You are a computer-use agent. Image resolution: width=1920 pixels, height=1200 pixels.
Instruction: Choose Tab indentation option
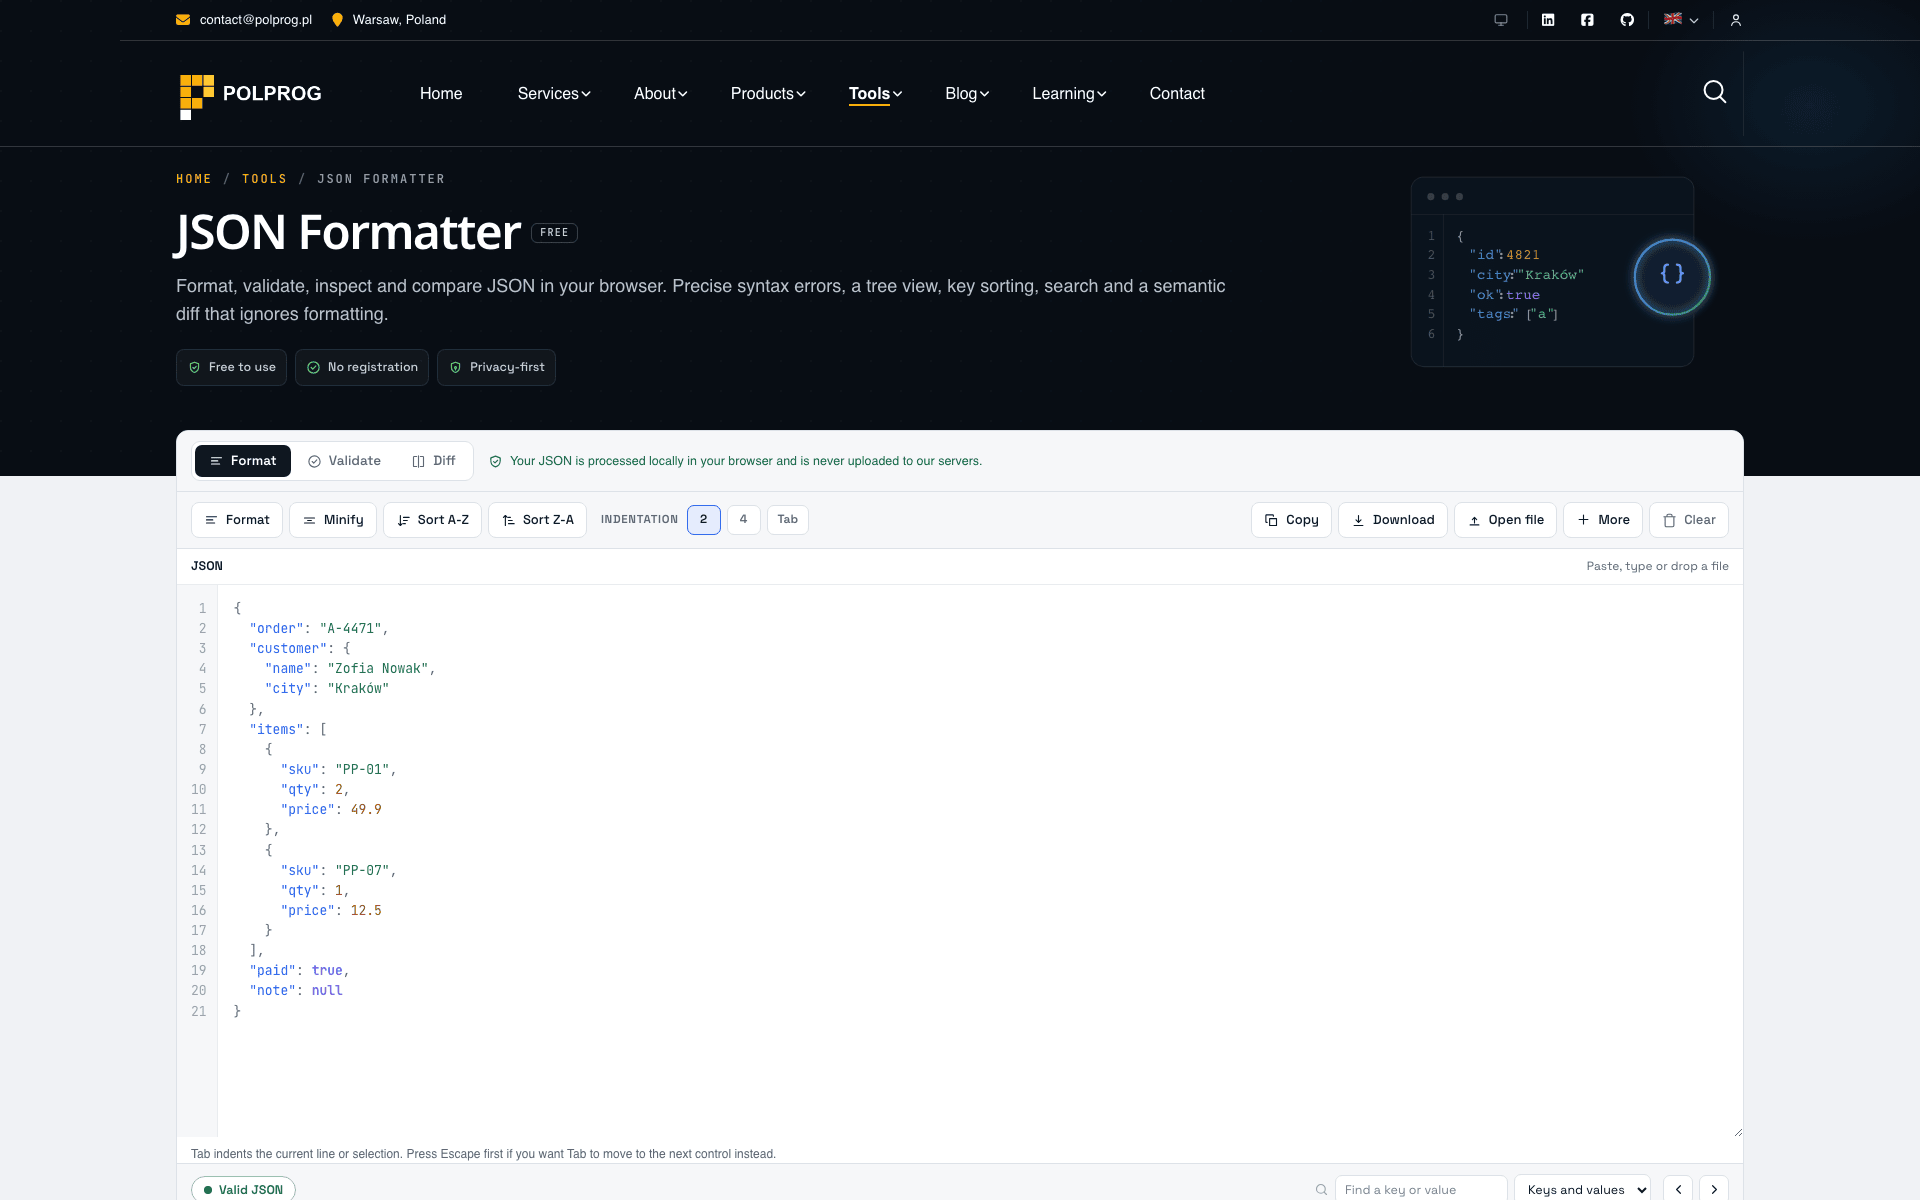tap(788, 520)
